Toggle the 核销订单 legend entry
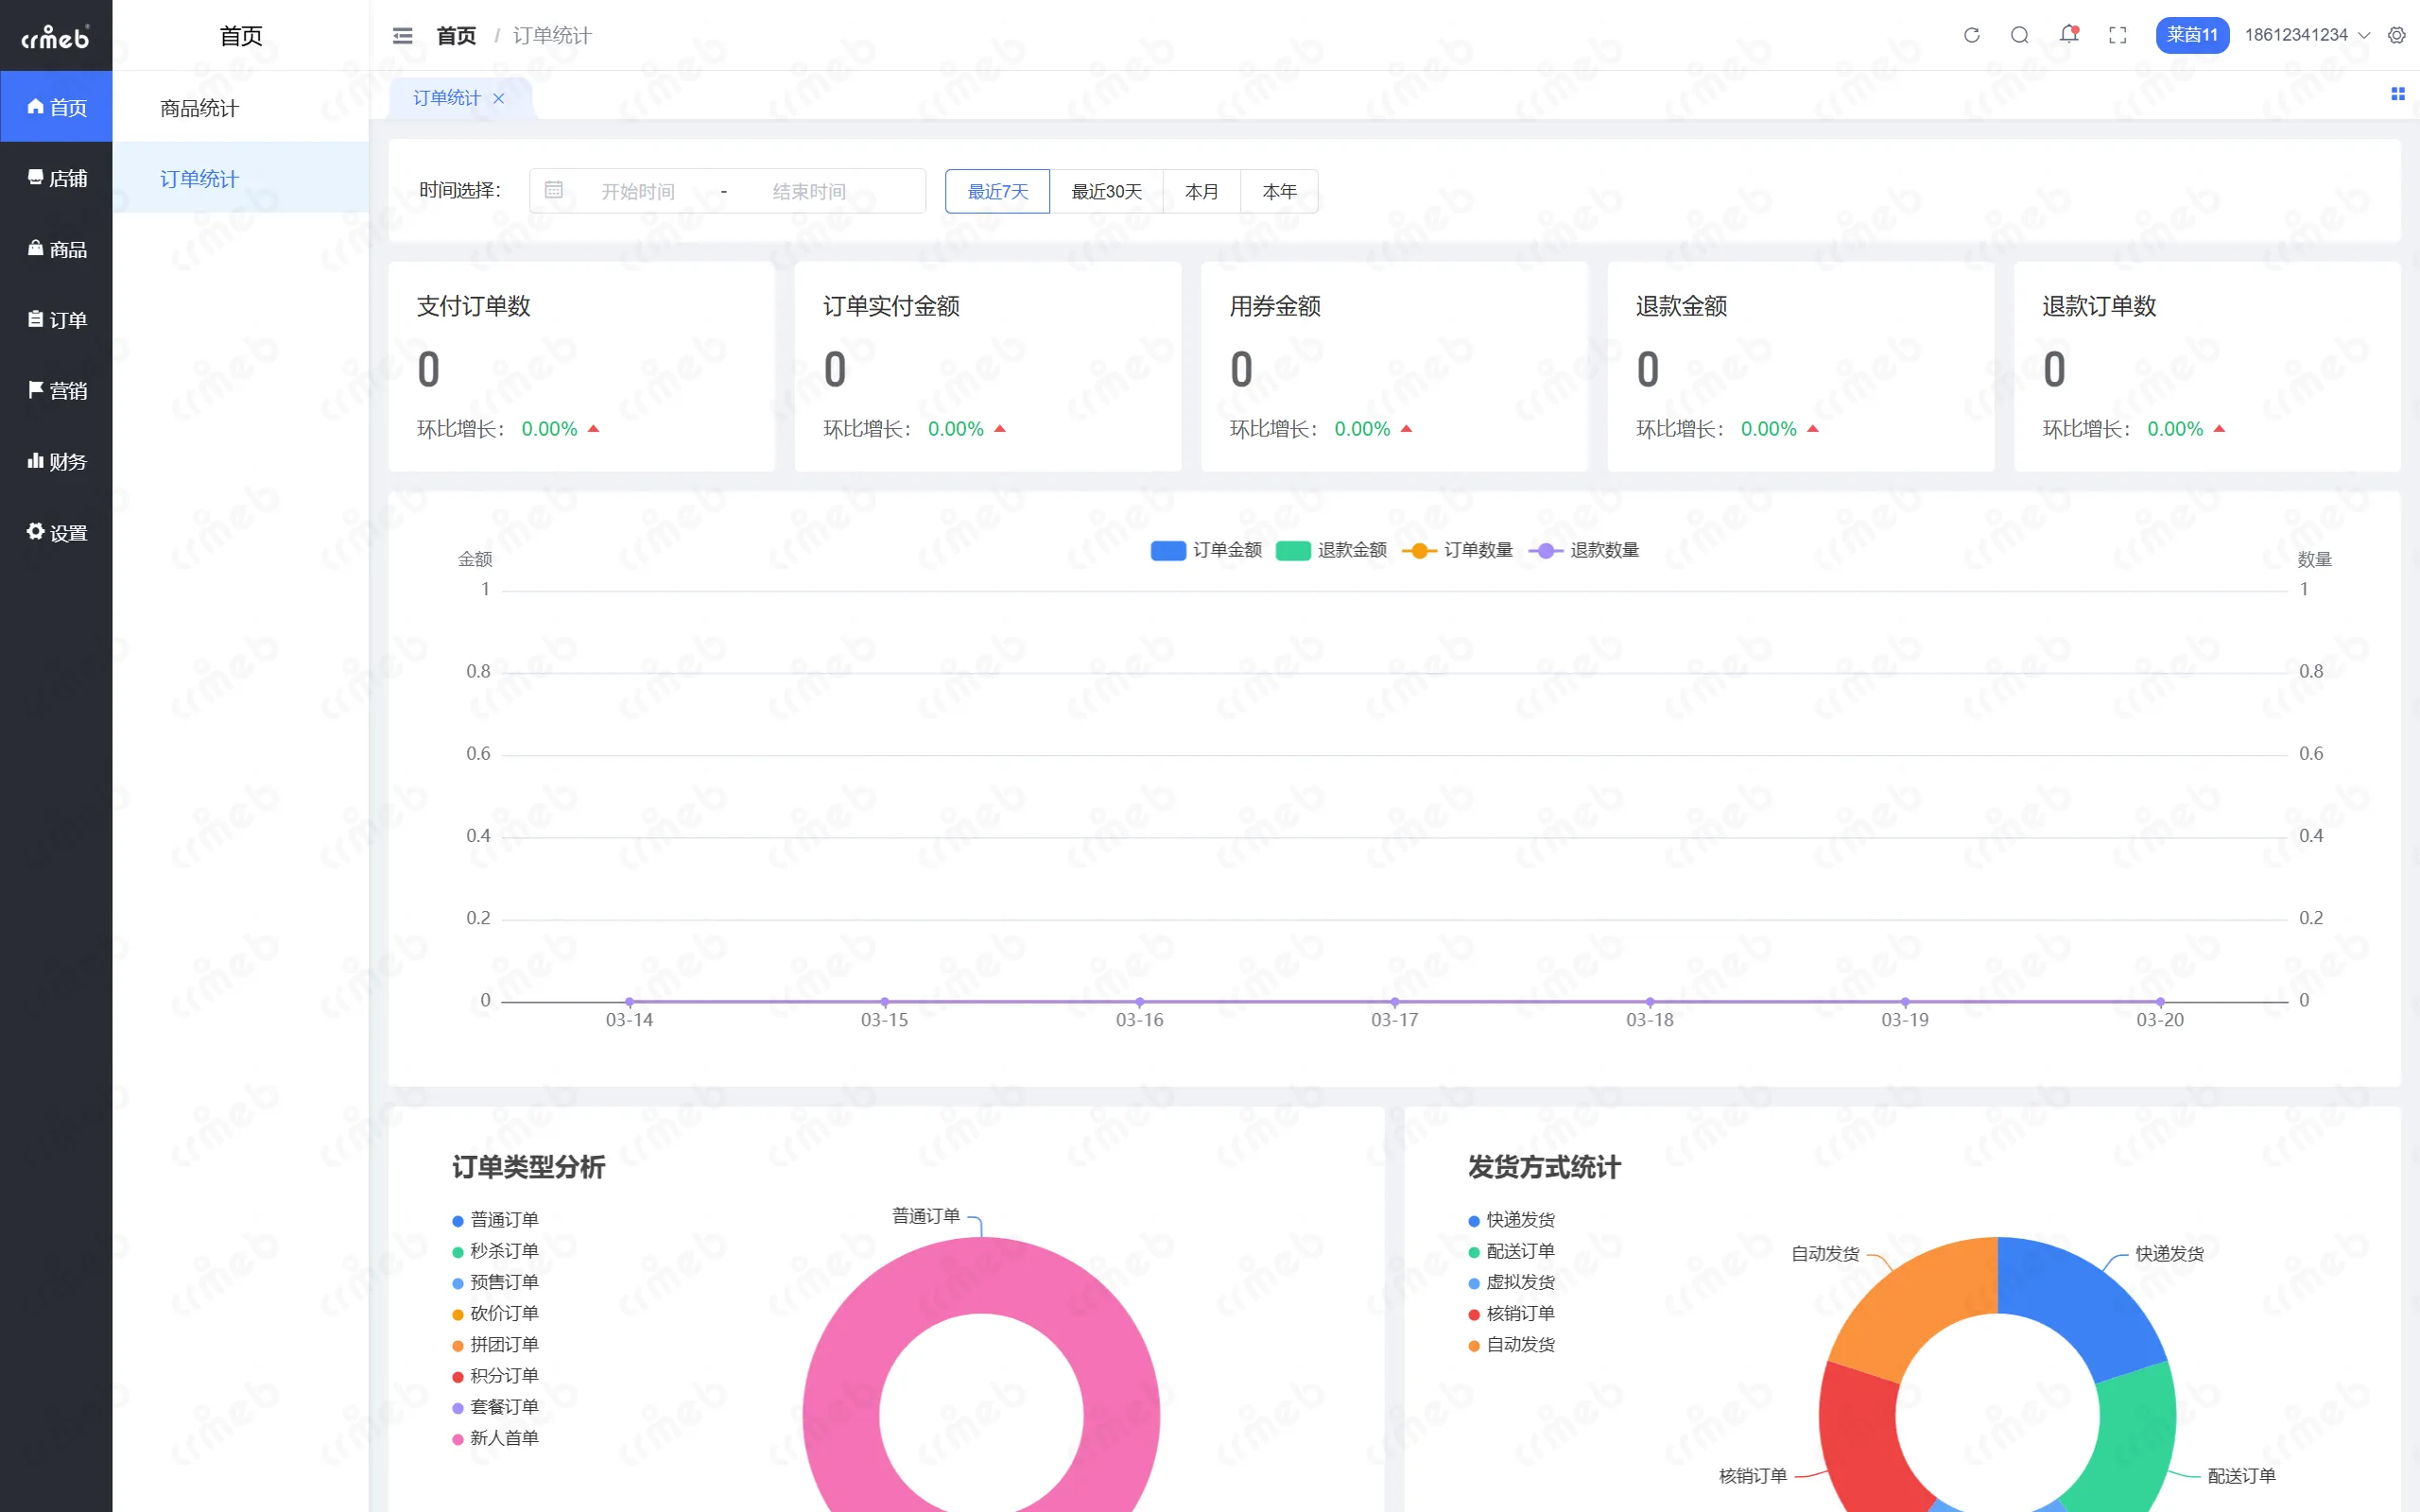 tap(1511, 1313)
